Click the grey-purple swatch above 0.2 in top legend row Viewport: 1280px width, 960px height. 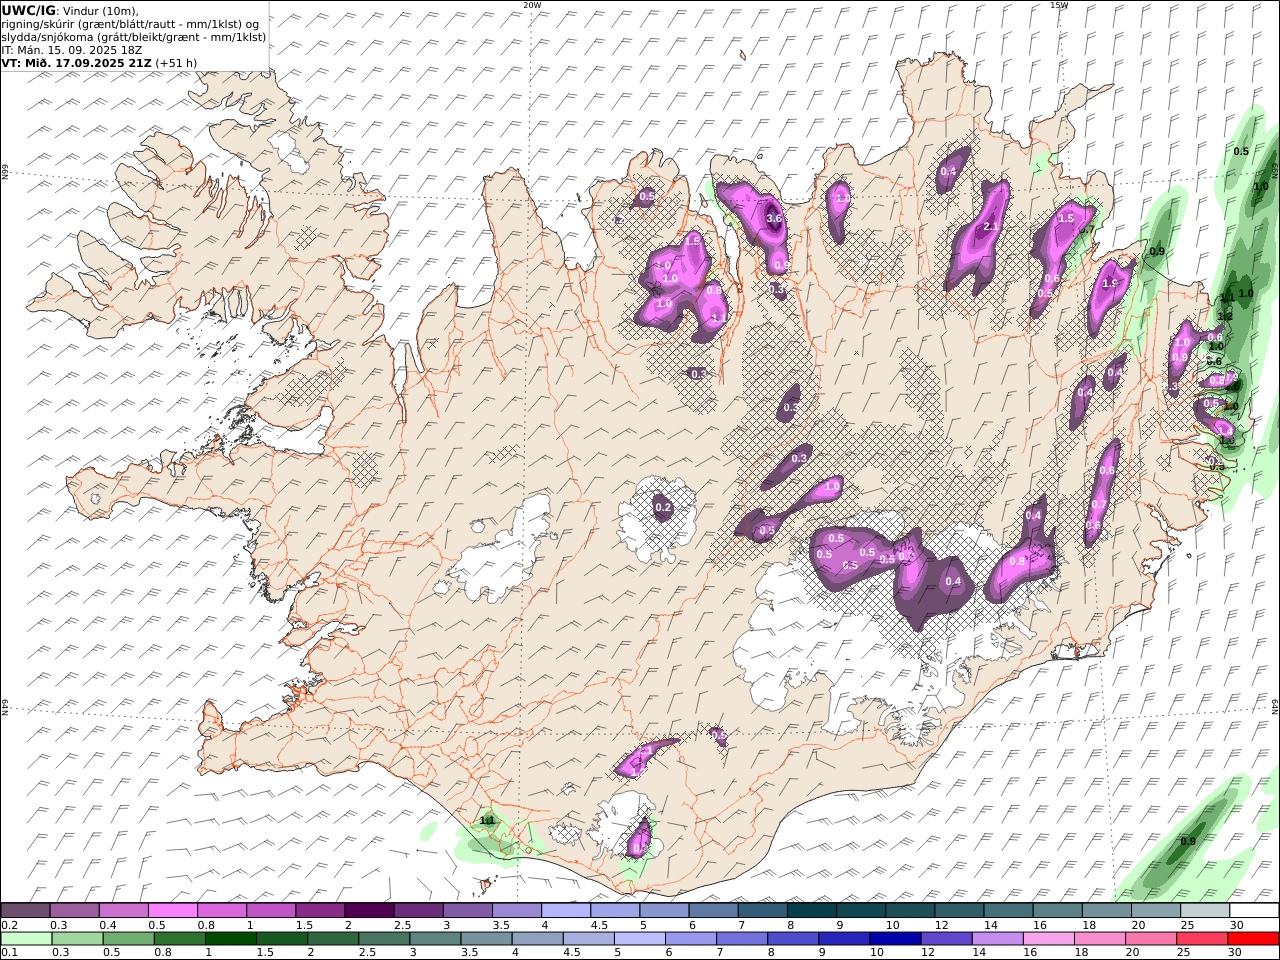coord(25,910)
